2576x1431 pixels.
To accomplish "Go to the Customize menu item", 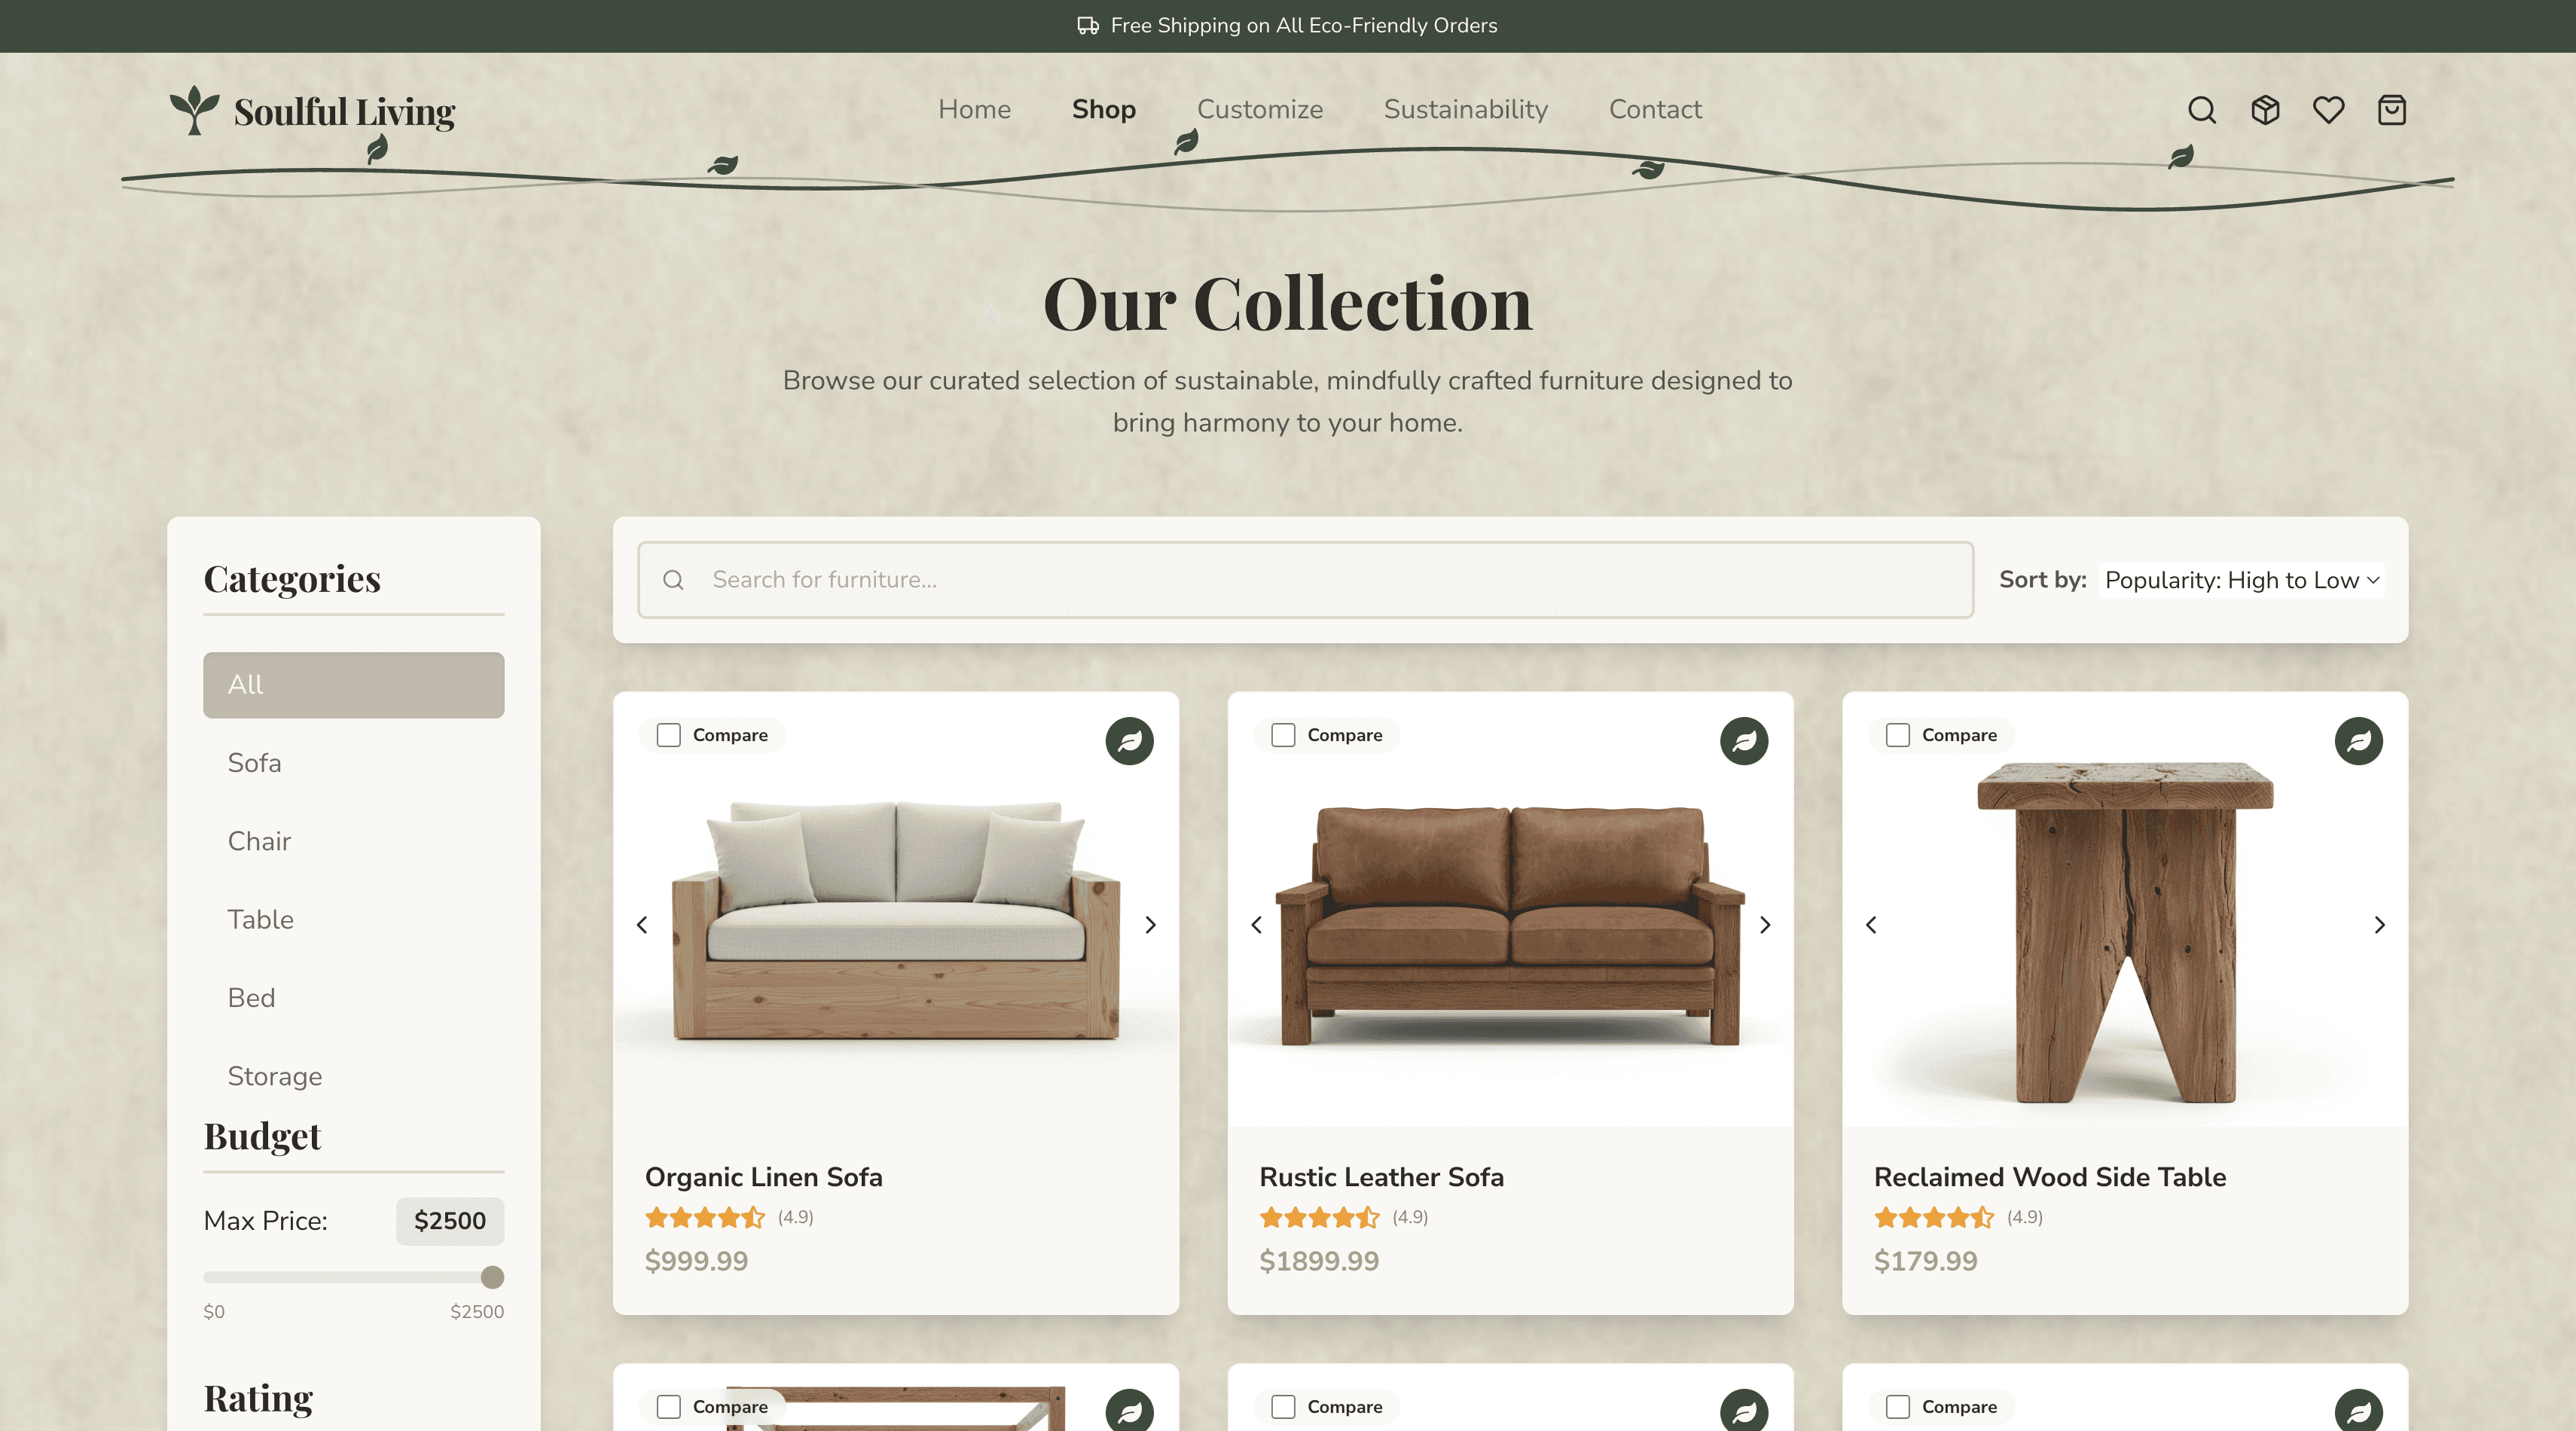I will coord(1259,109).
